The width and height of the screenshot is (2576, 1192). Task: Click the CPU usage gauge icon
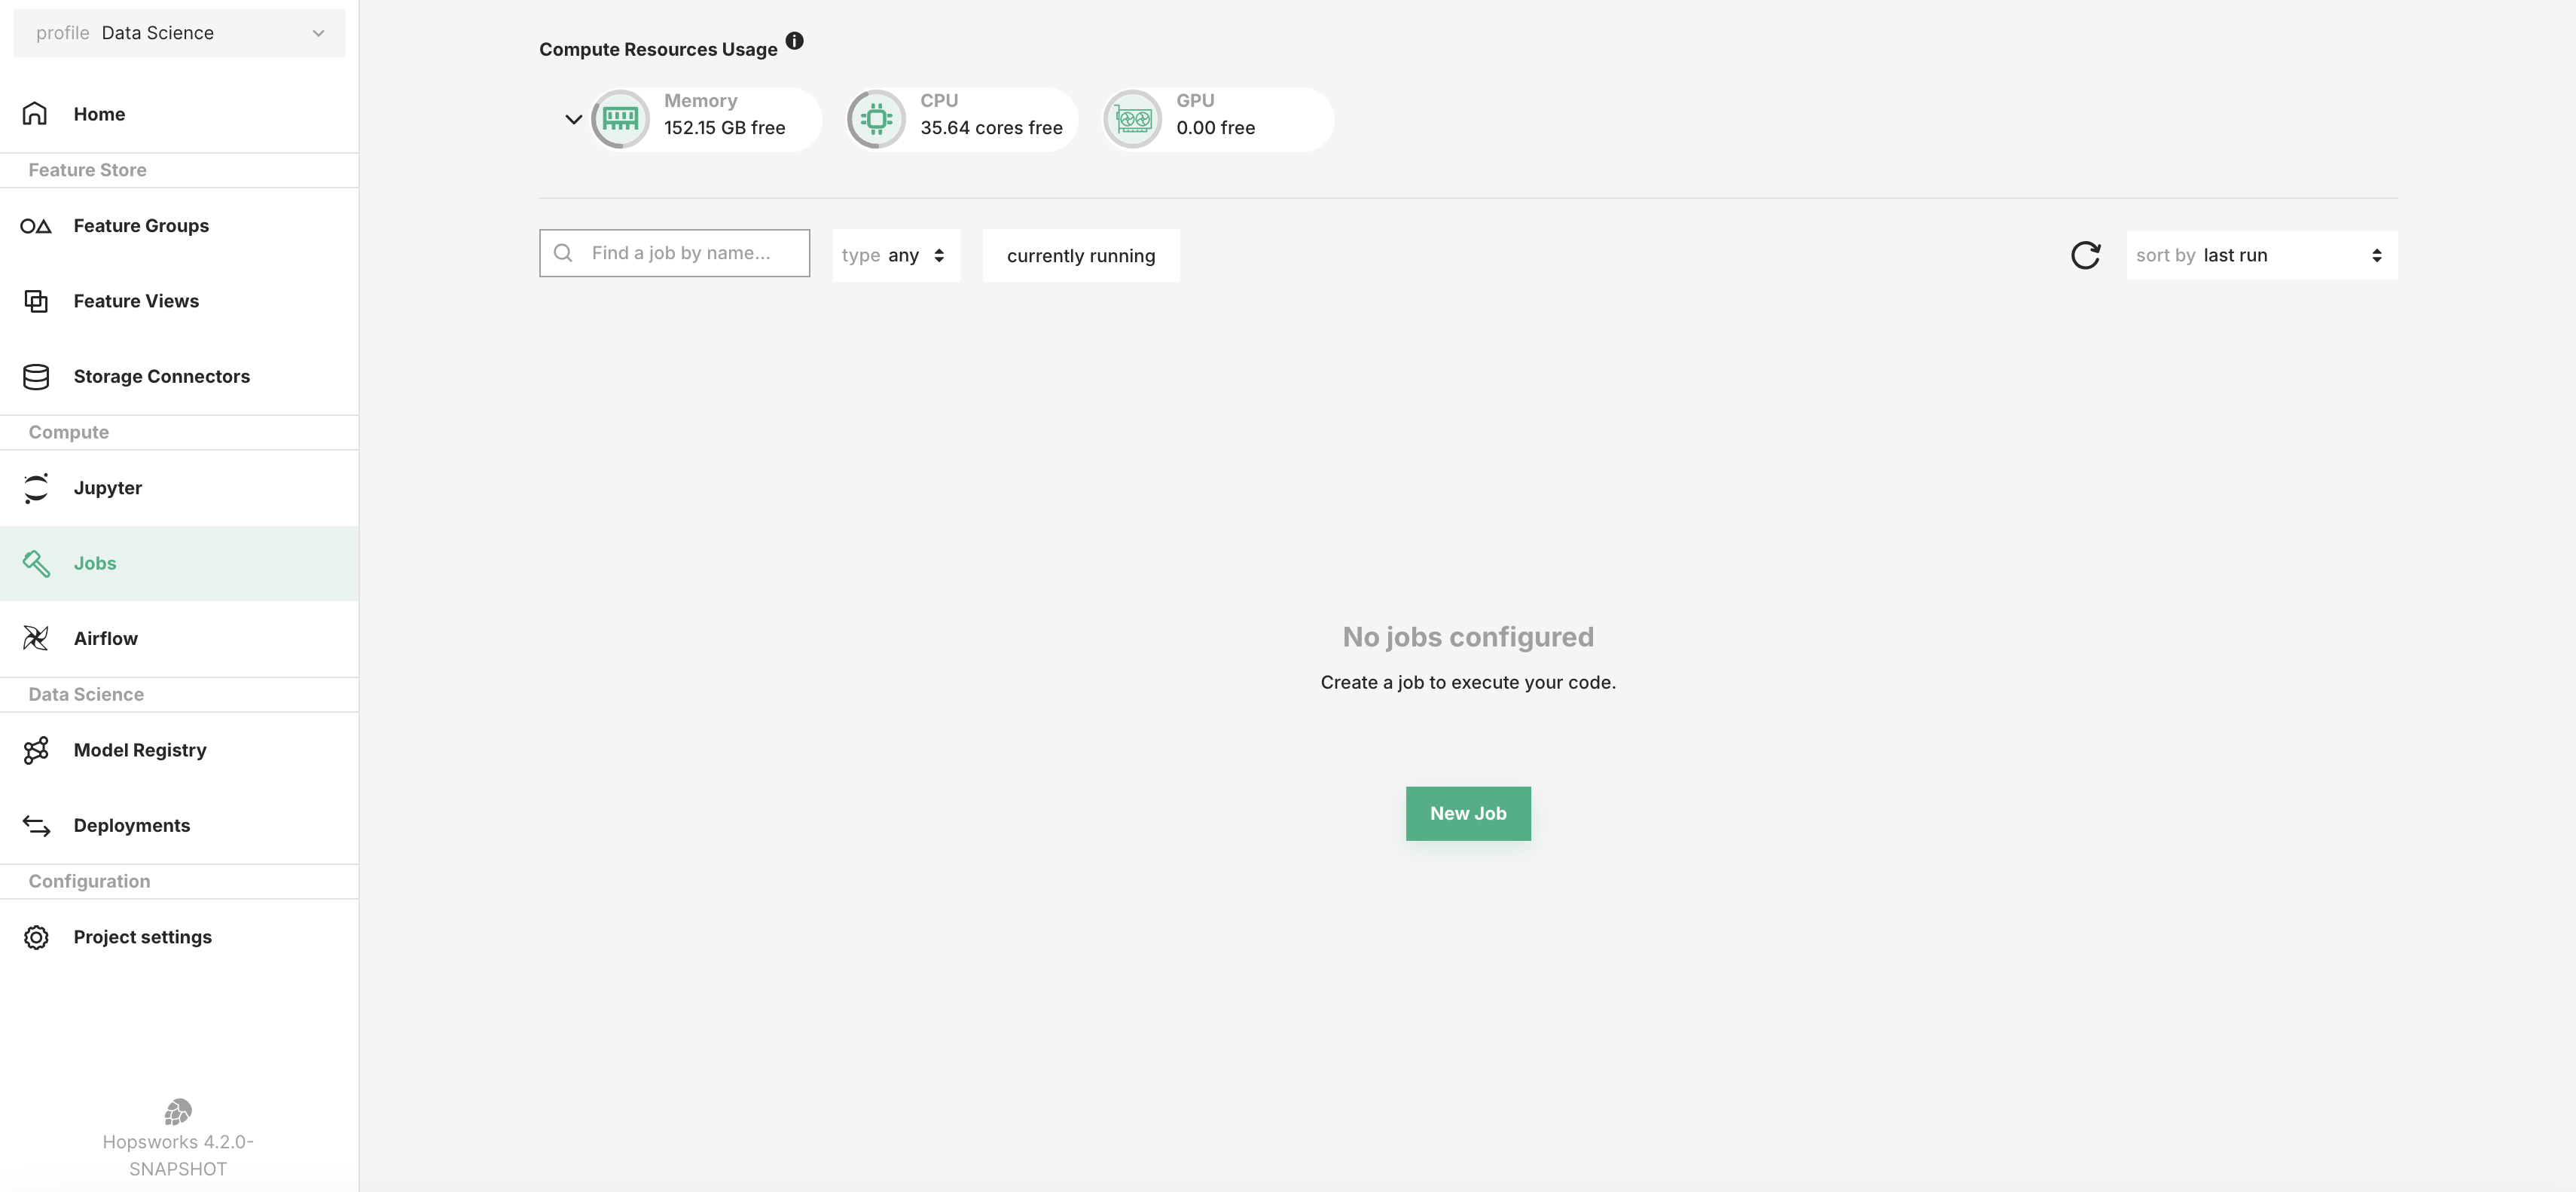876,119
